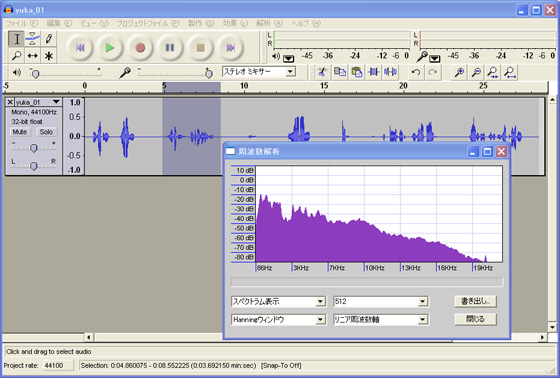Select the Zoom magnifier tool
The height and width of the screenshot is (378, 560).
tap(16, 56)
